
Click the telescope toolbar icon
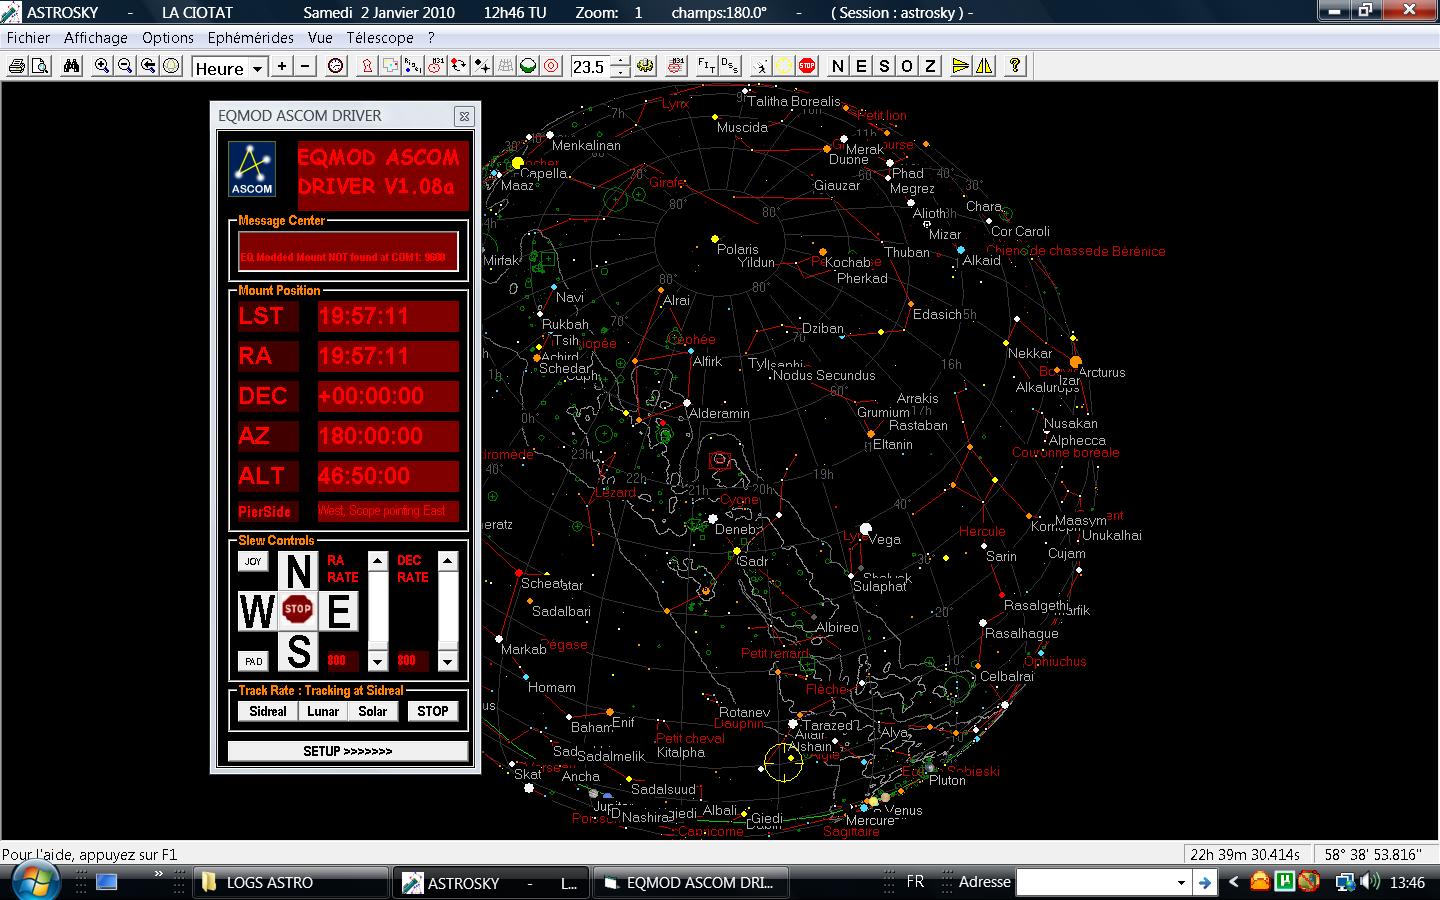coord(761,66)
